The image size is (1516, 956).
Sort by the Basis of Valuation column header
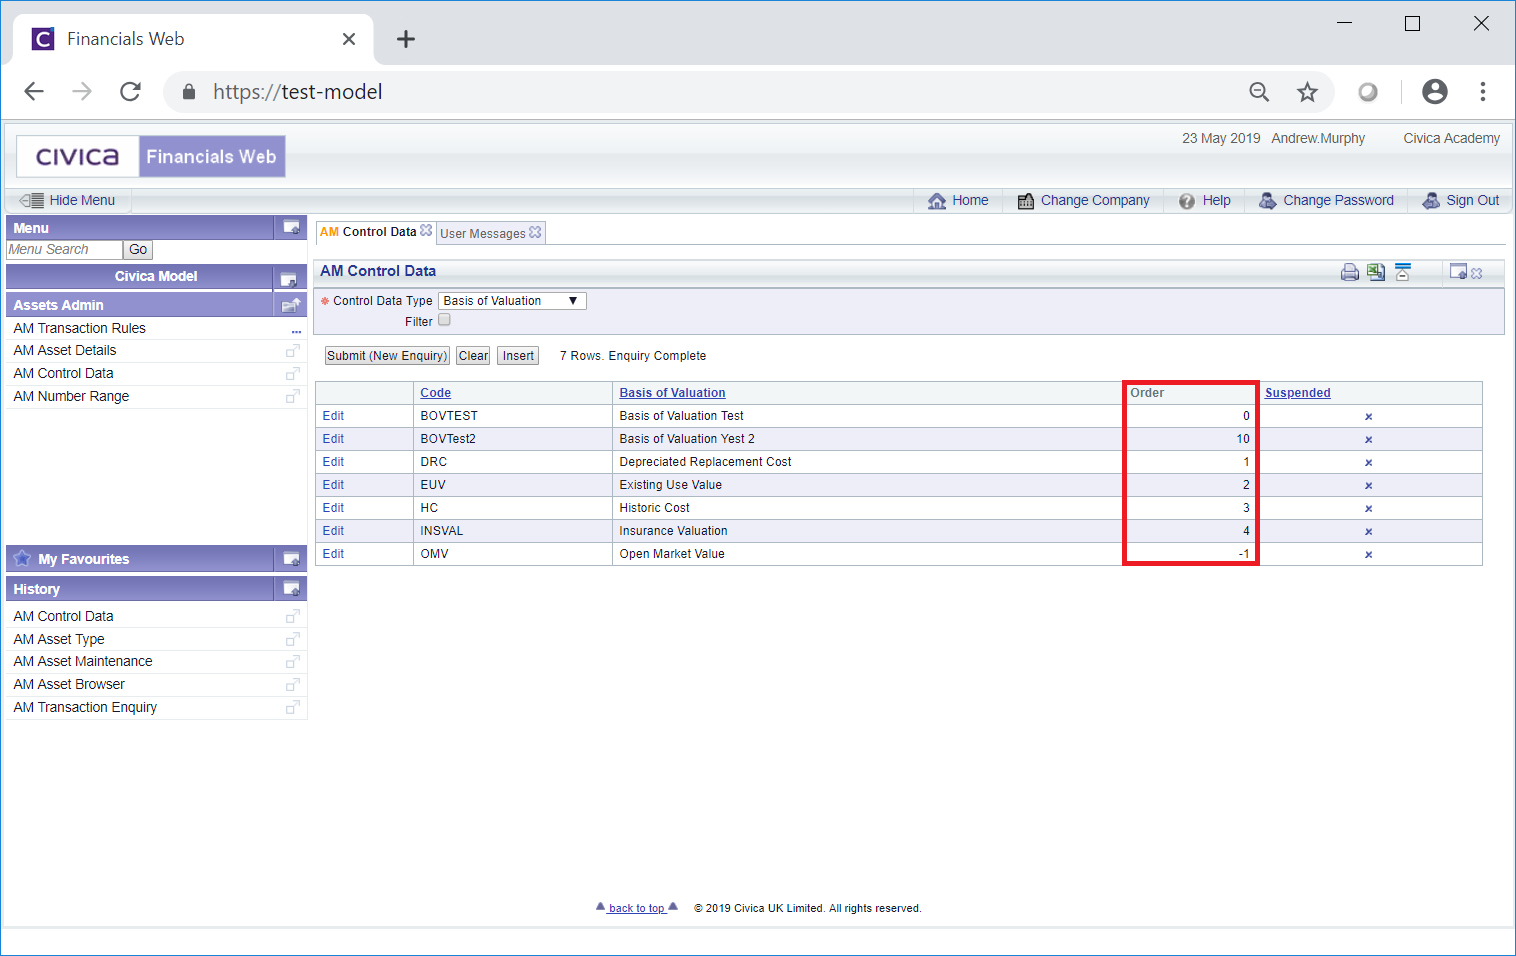click(x=672, y=393)
